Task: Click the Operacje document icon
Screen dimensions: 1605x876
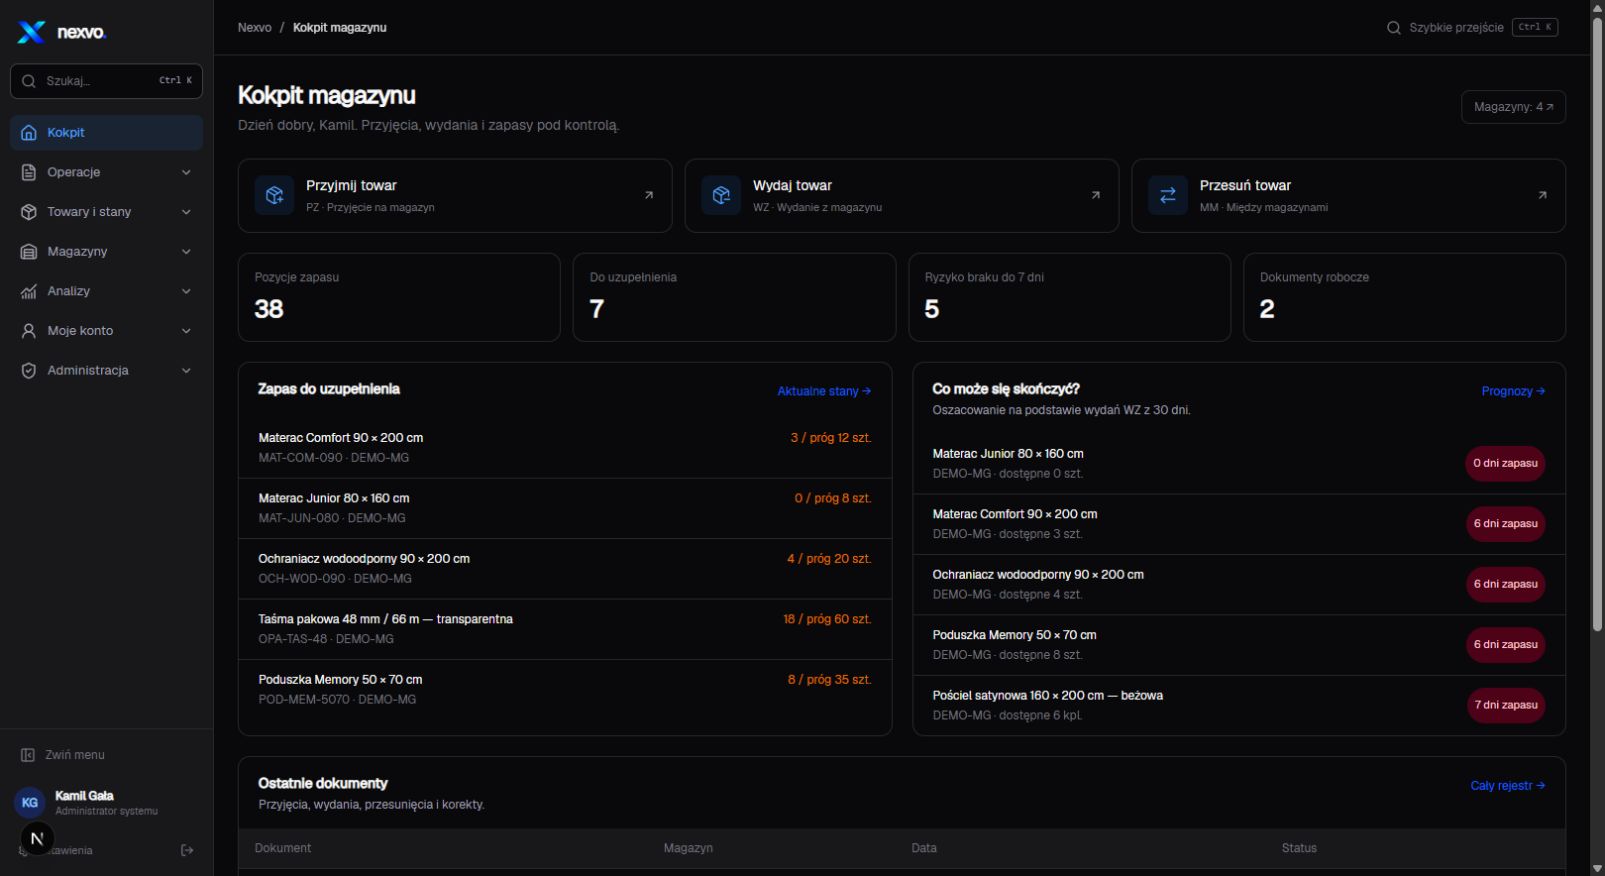Action: (x=29, y=172)
